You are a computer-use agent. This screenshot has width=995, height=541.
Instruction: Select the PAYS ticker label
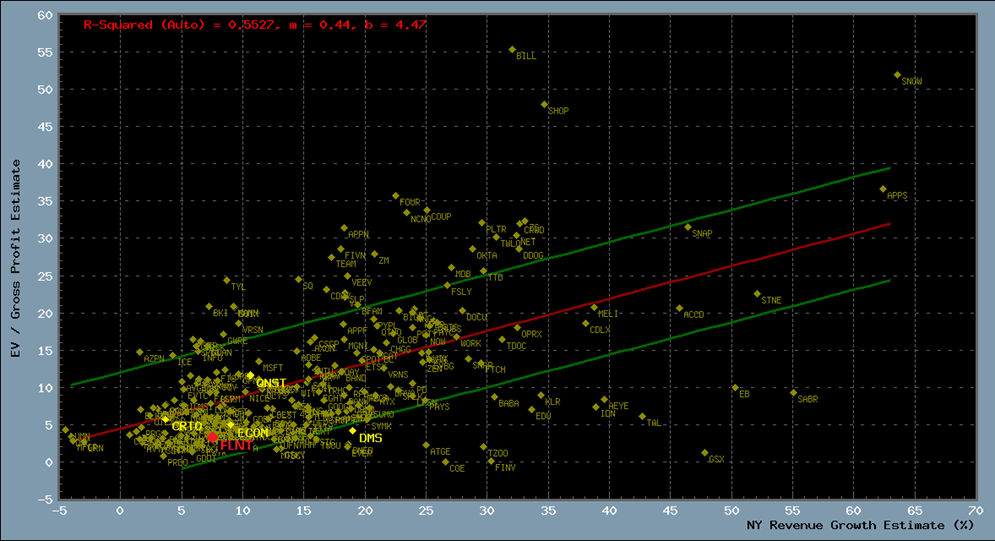(439, 407)
